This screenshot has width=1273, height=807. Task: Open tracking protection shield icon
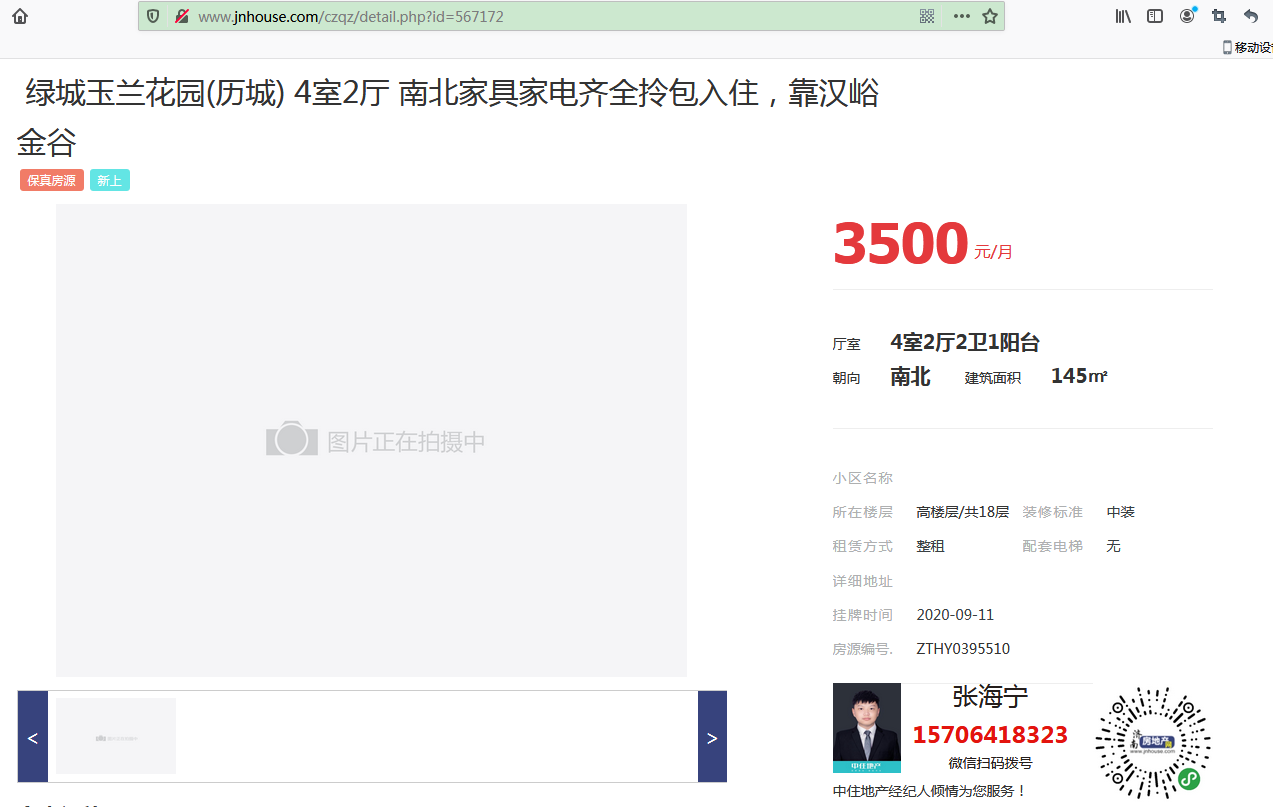[153, 16]
